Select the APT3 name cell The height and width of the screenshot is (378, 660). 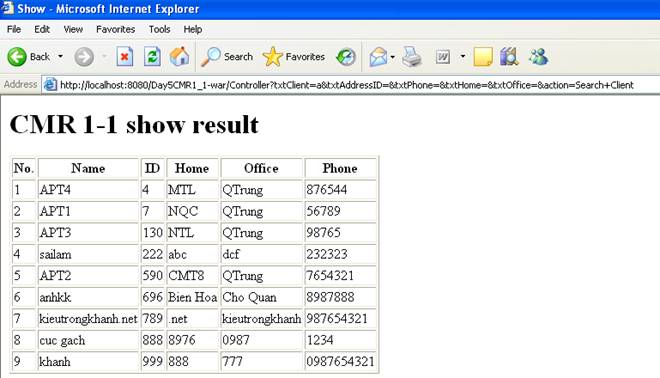[x=88, y=233]
